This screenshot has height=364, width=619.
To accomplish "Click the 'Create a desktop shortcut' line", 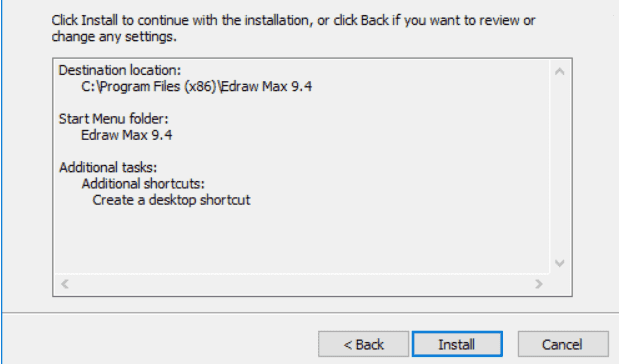I will 171,200.
